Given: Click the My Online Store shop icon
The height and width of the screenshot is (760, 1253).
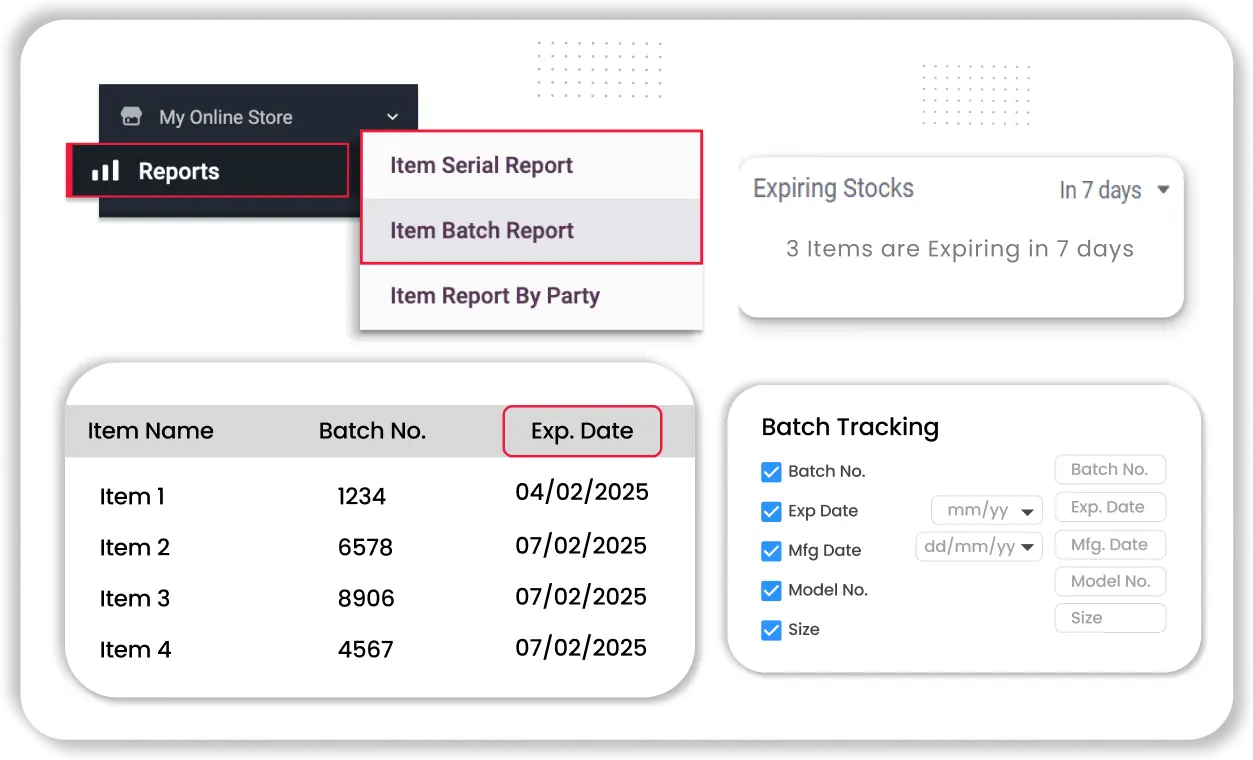Looking at the screenshot, I should point(131,117).
